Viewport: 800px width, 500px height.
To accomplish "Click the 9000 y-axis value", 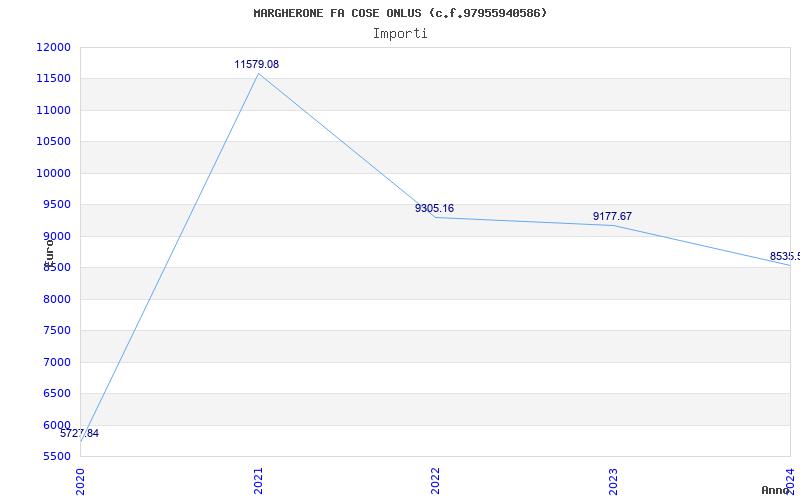I will point(56,236).
